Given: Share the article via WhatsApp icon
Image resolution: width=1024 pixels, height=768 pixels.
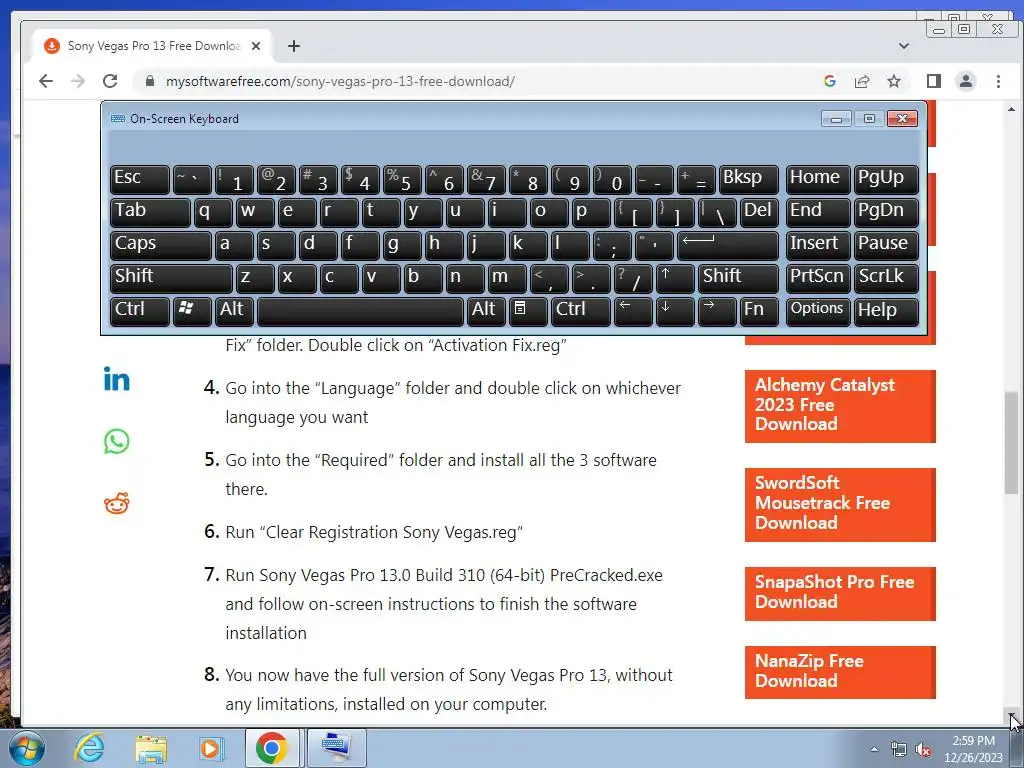Looking at the screenshot, I should click(117, 441).
